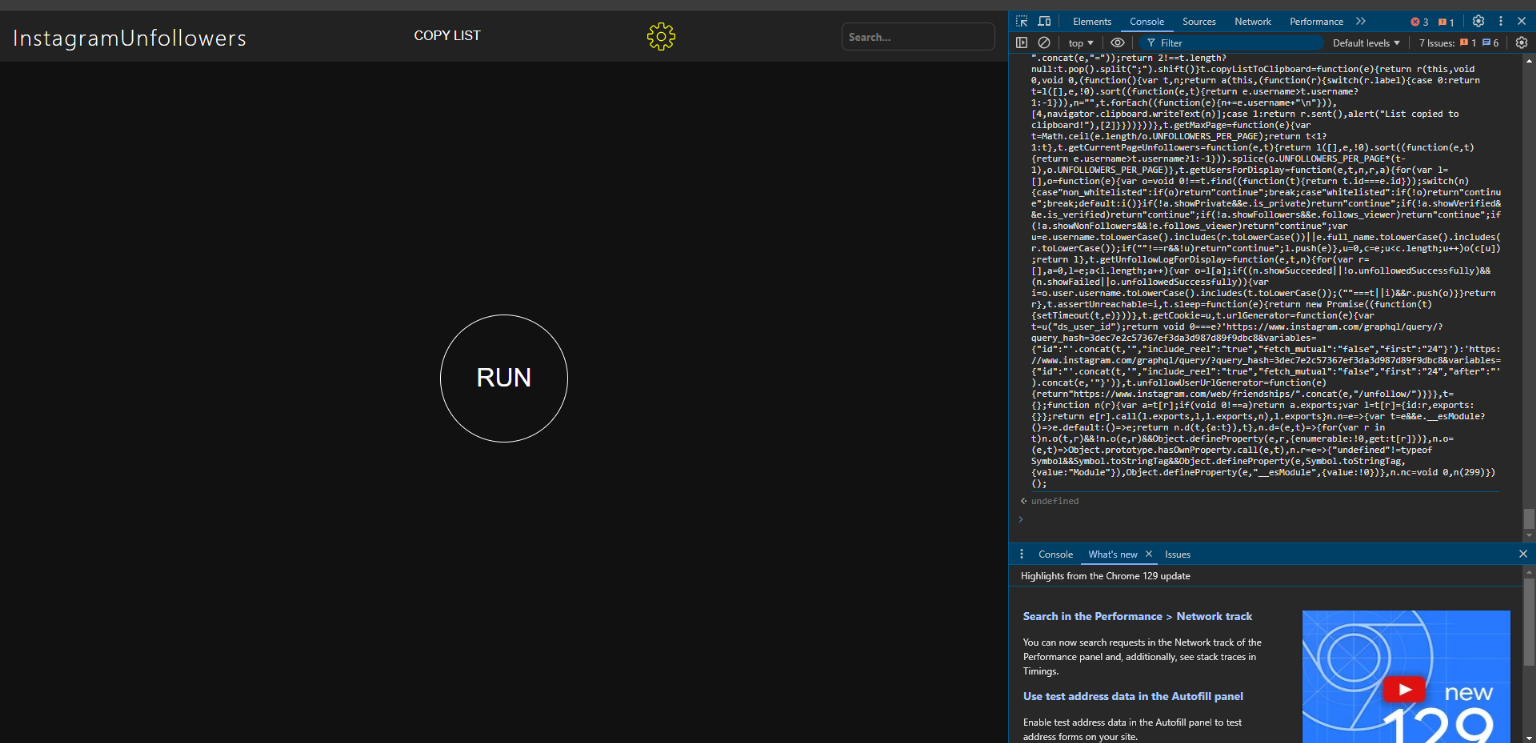Switch to the Elements tab

pyautogui.click(x=1092, y=21)
